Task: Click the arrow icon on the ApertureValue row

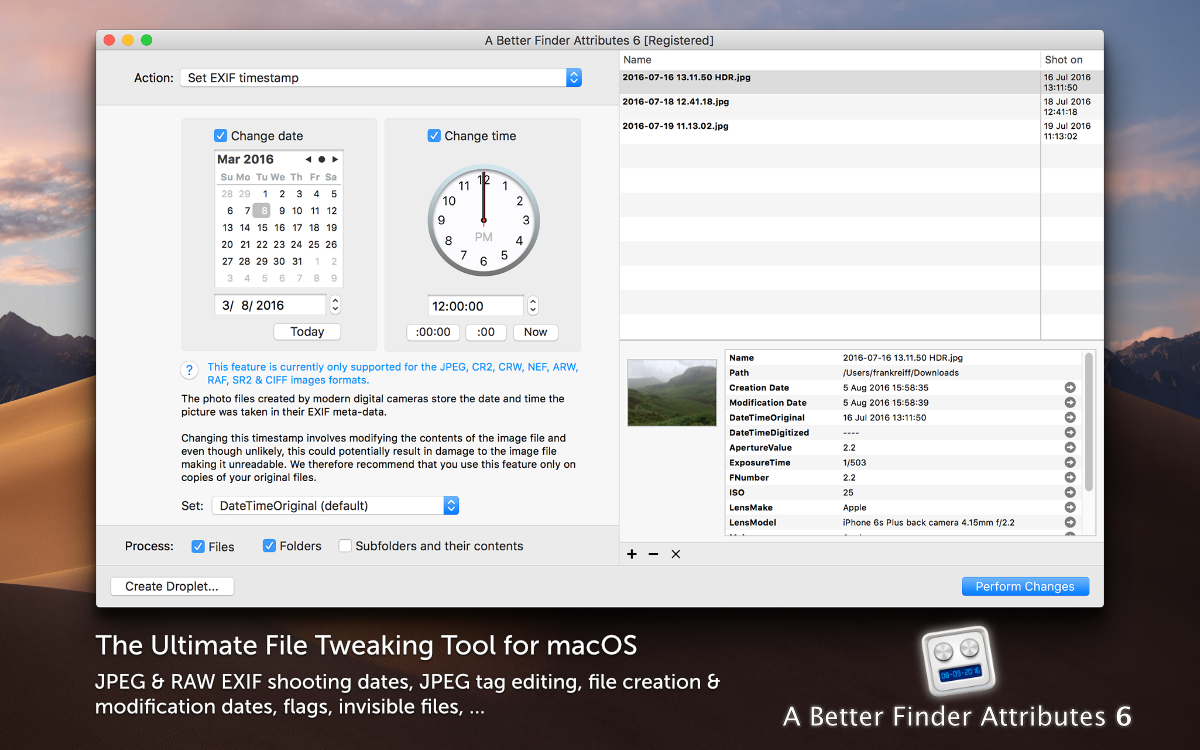Action: tap(1070, 447)
